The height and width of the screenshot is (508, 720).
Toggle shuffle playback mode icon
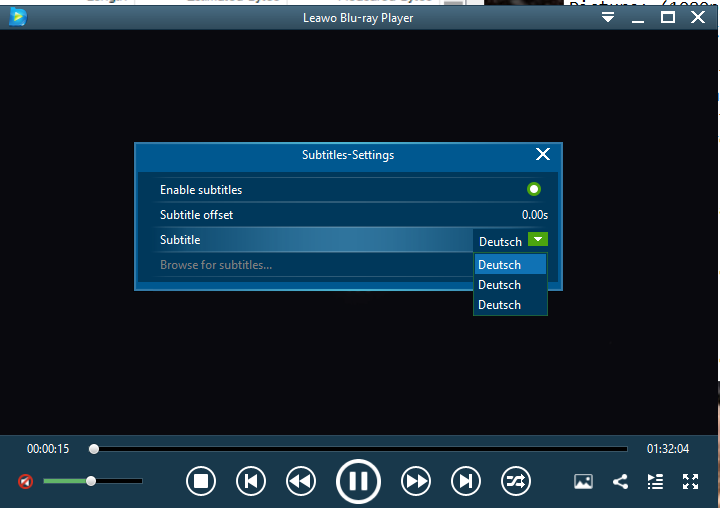tap(516, 481)
